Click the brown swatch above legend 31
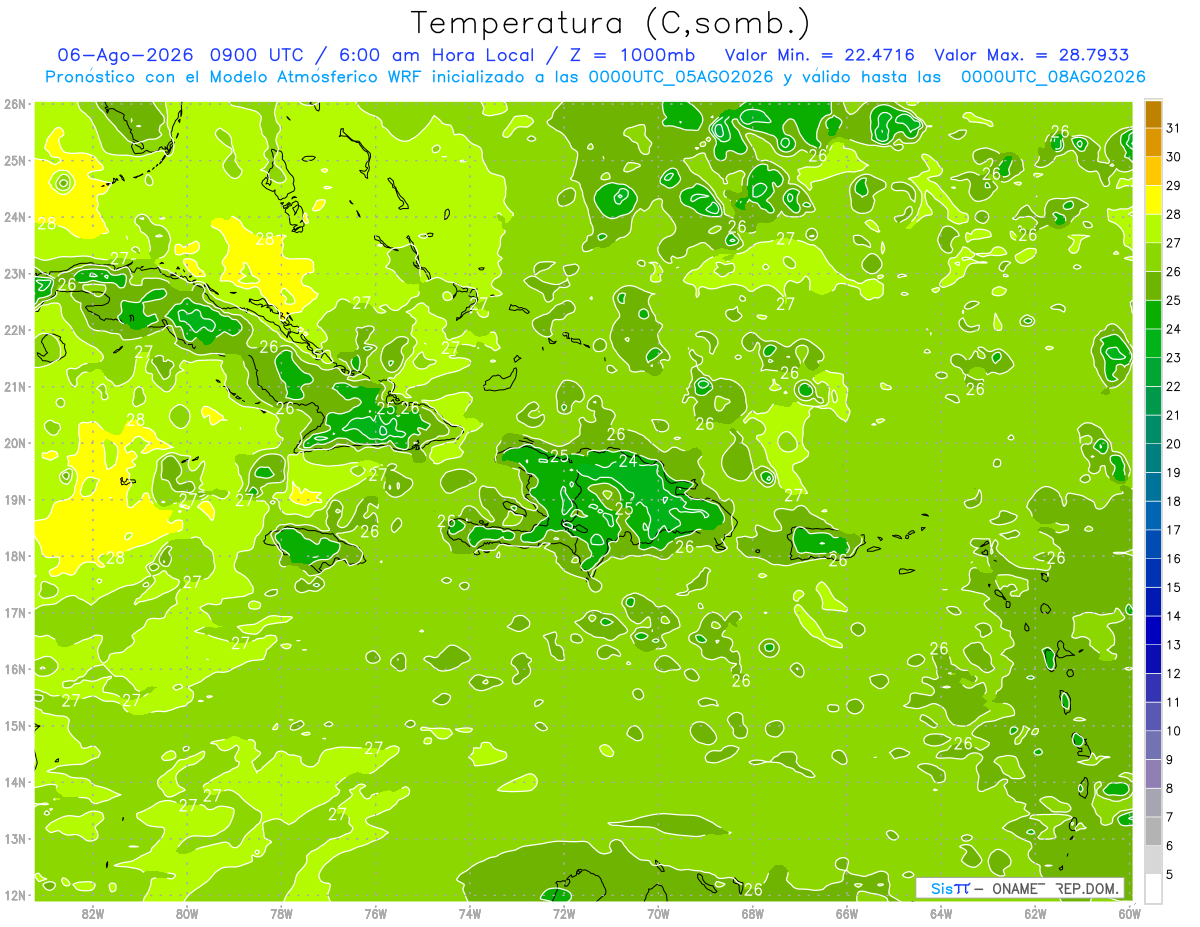The height and width of the screenshot is (927, 1200). pyautogui.click(x=1153, y=114)
